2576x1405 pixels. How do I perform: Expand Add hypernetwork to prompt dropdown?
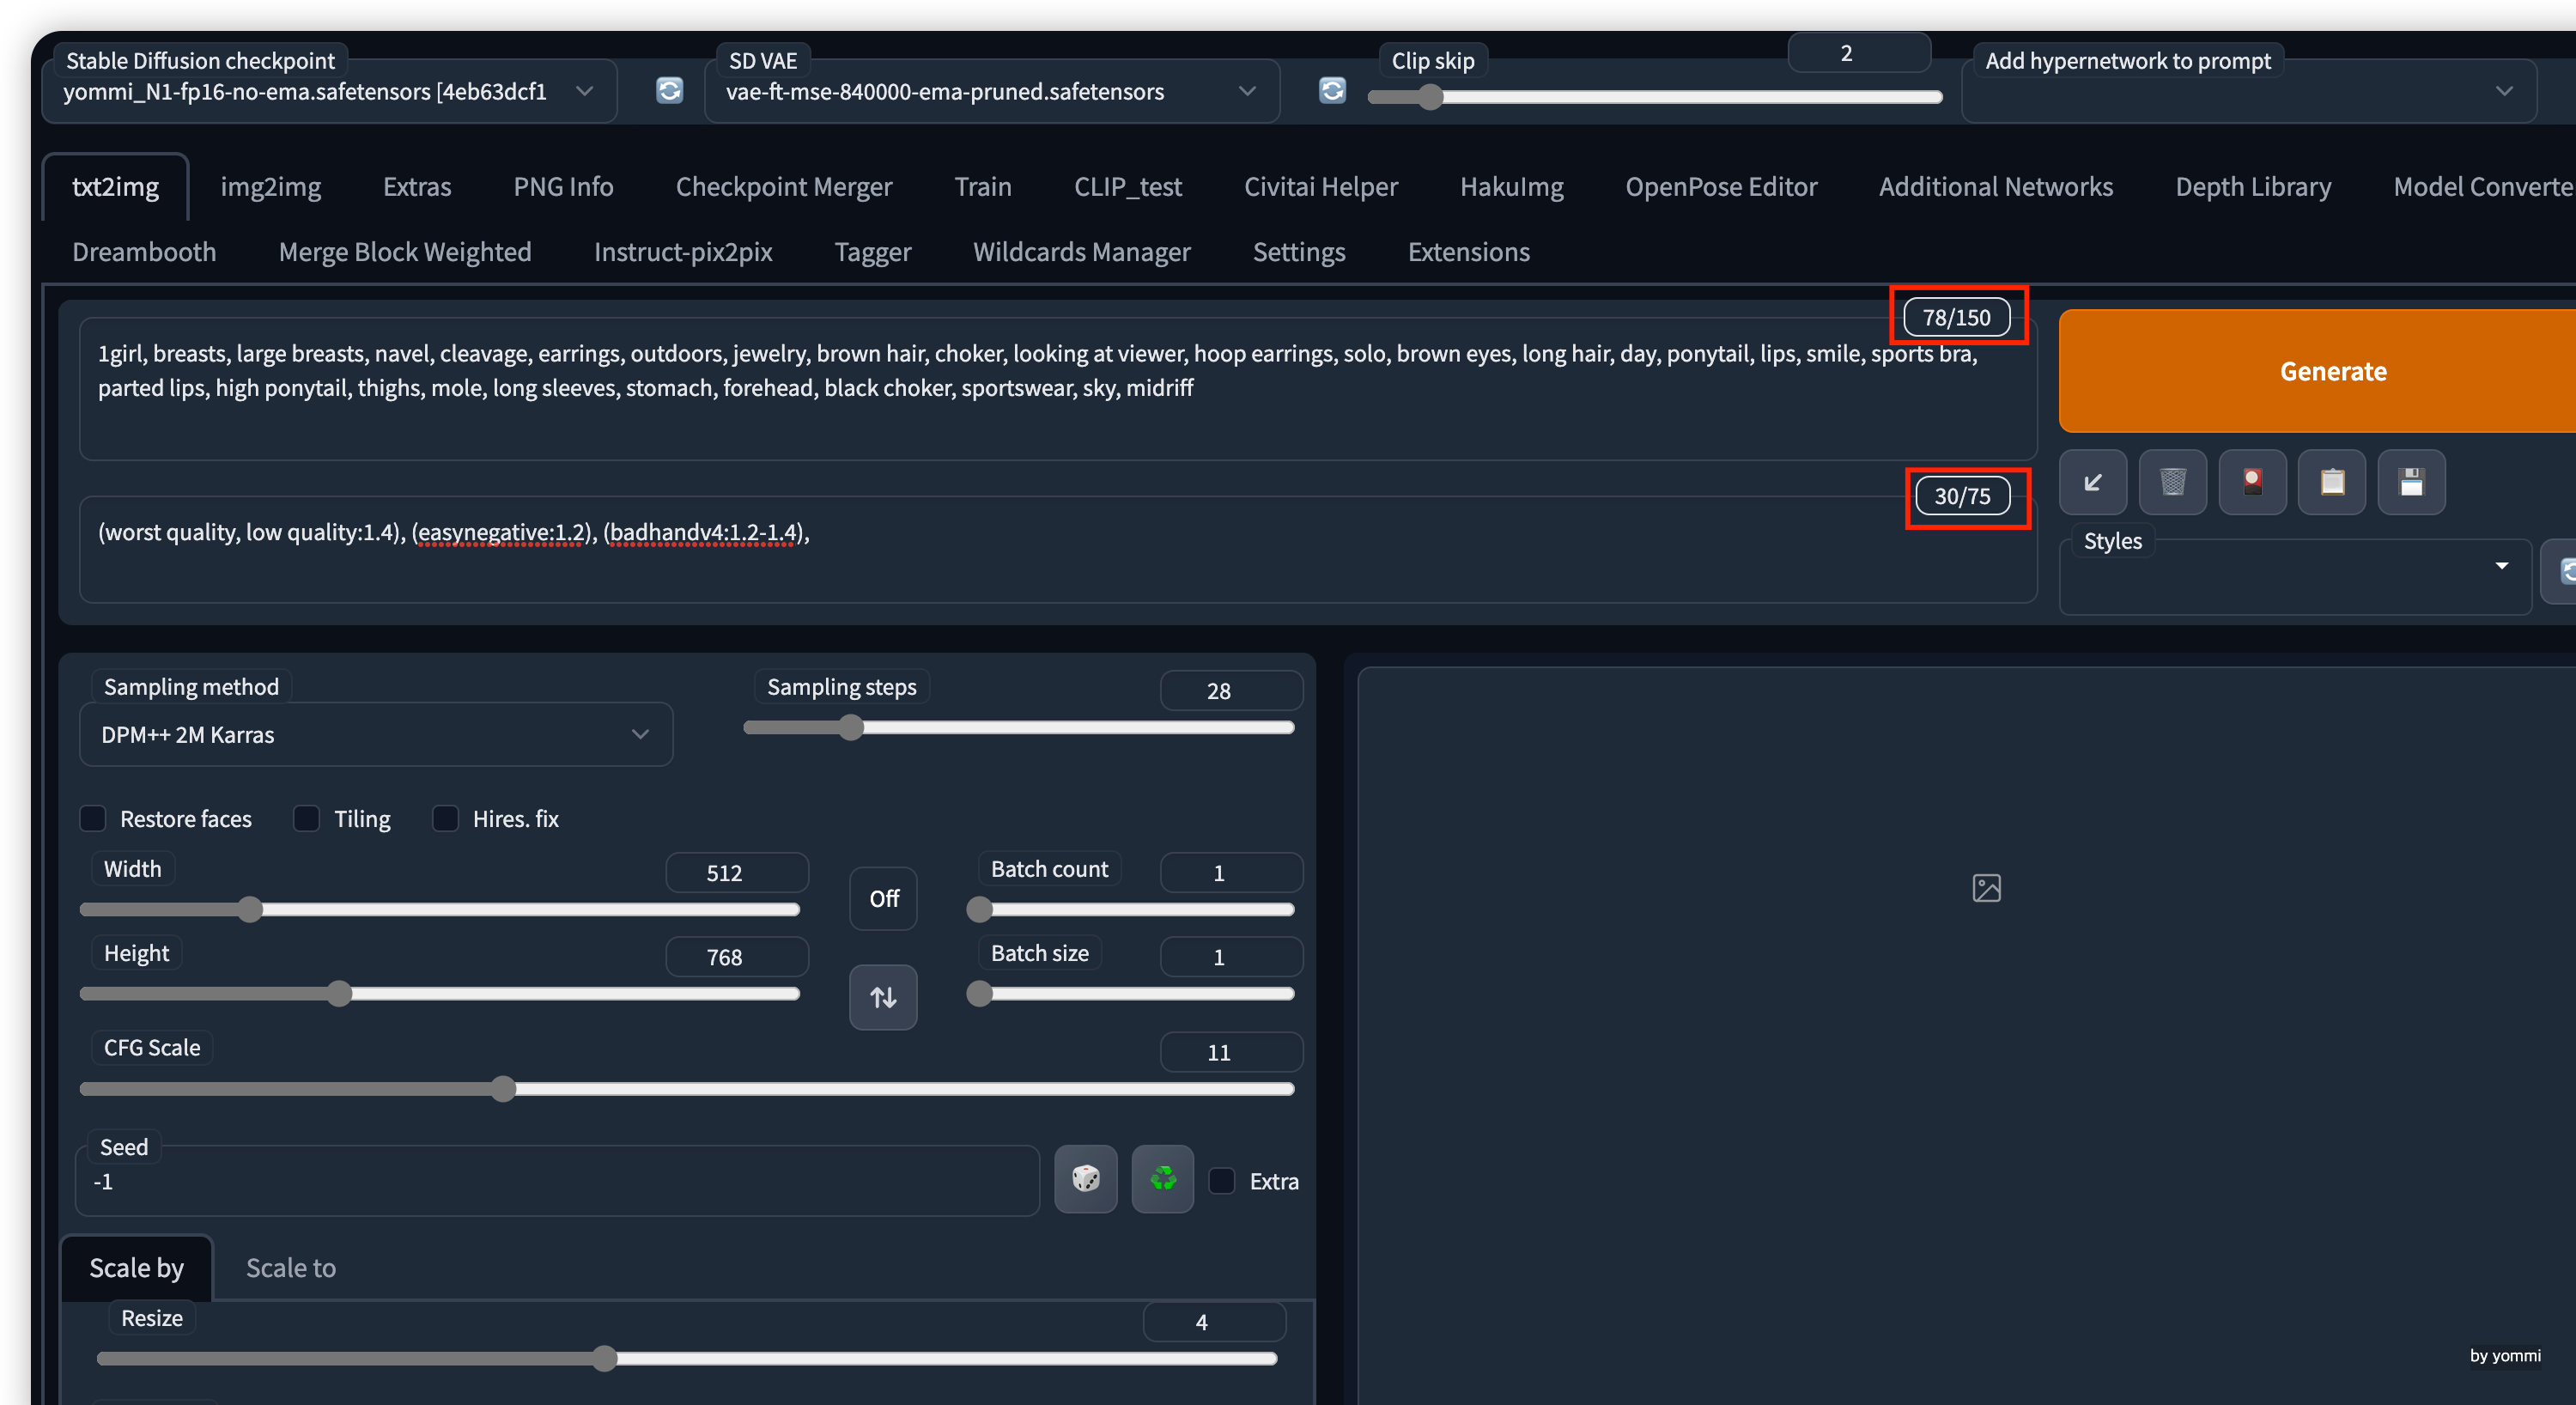pyautogui.click(x=2249, y=92)
